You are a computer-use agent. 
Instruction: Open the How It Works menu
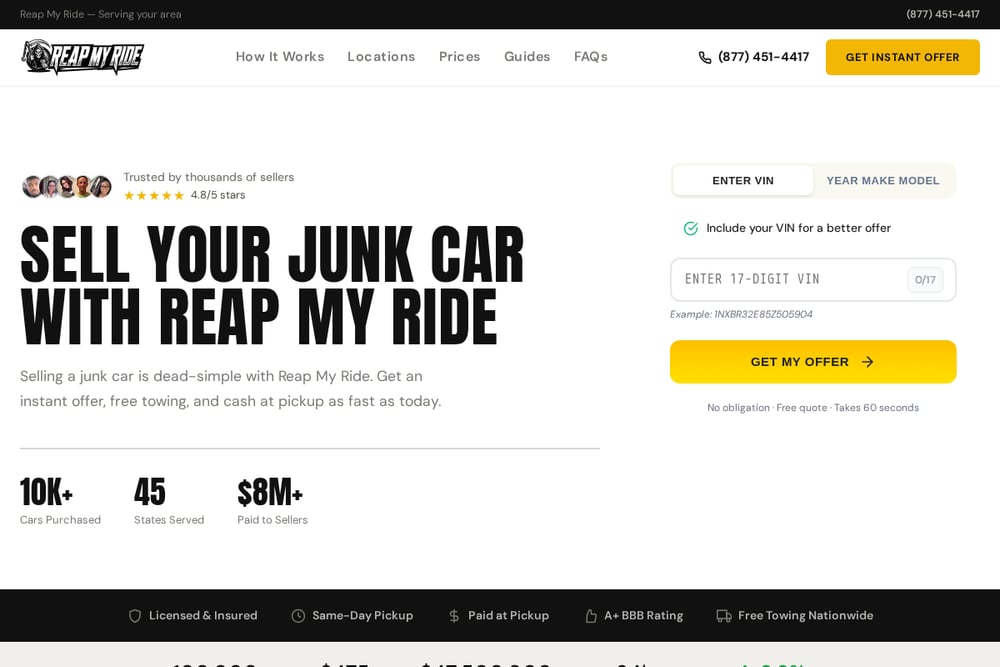point(280,57)
